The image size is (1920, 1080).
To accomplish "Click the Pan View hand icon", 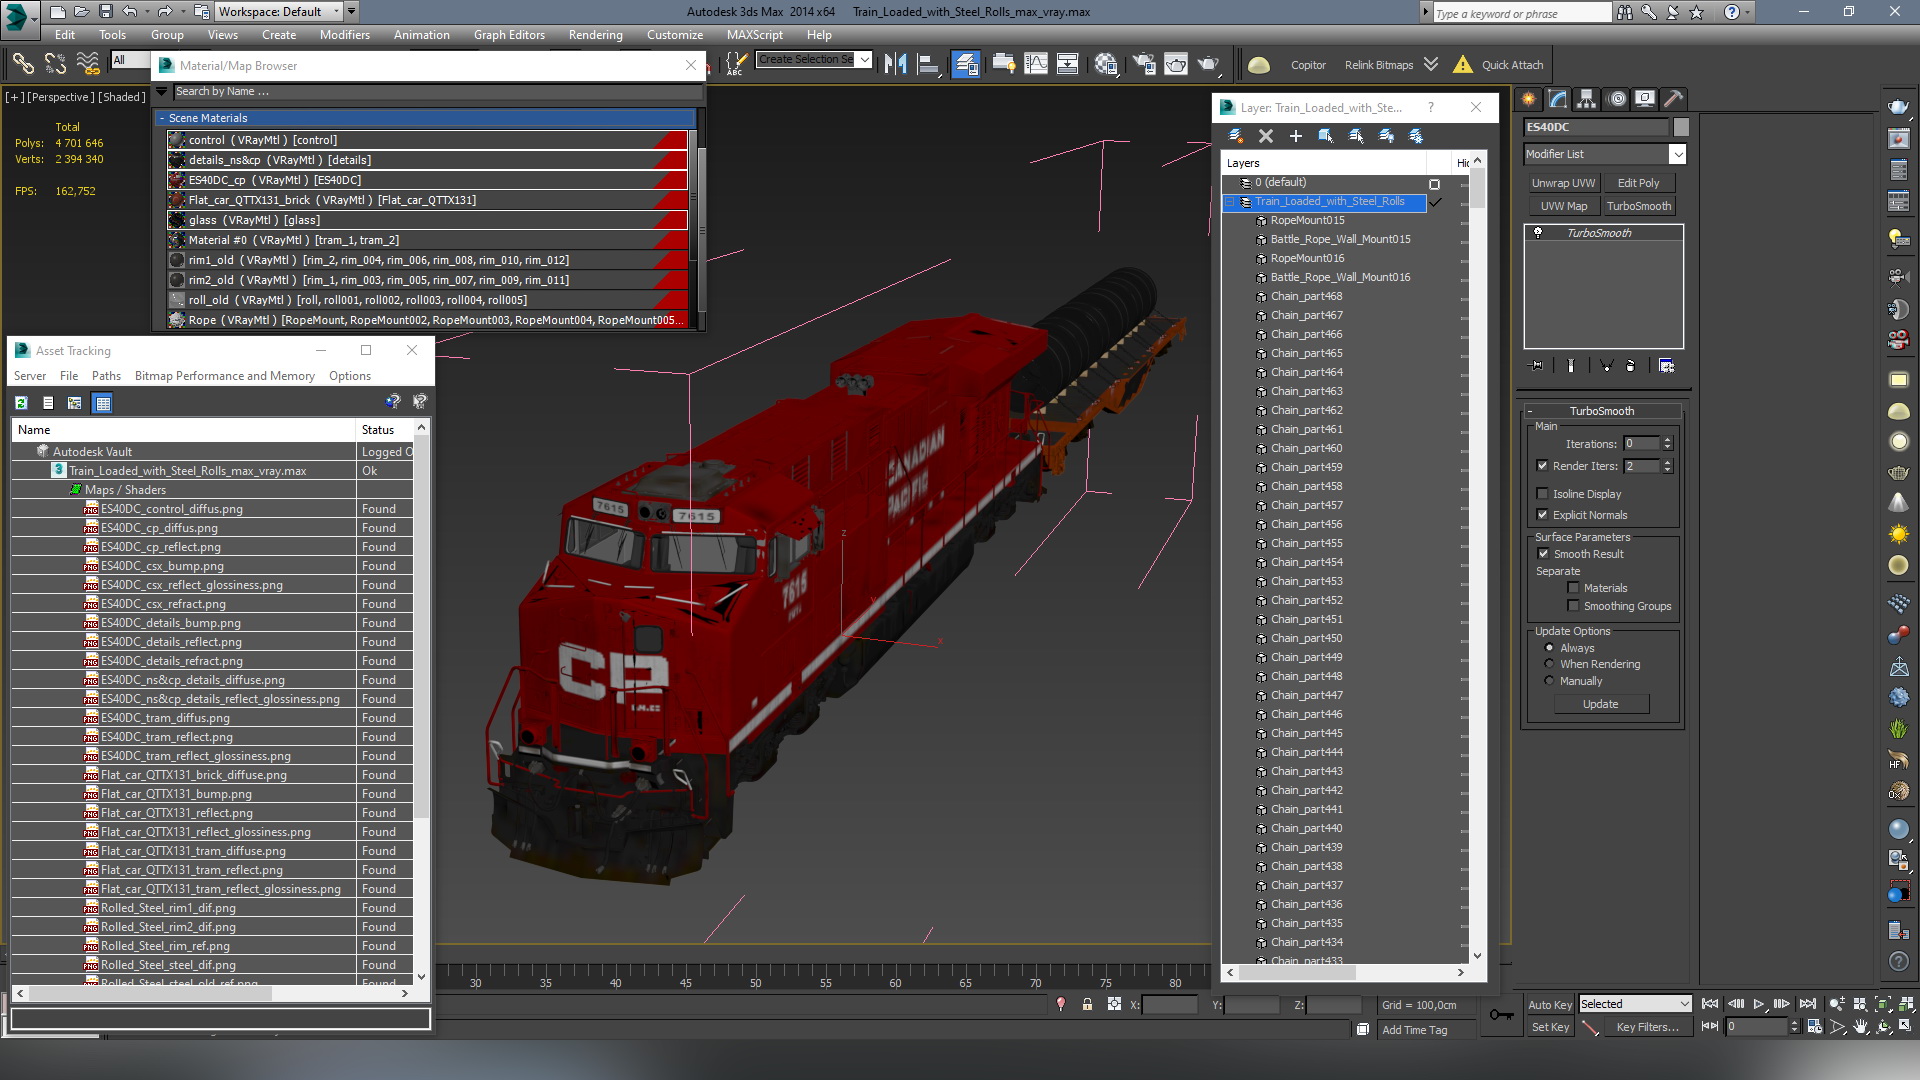I will pyautogui.click(x=1860, y=1027).
